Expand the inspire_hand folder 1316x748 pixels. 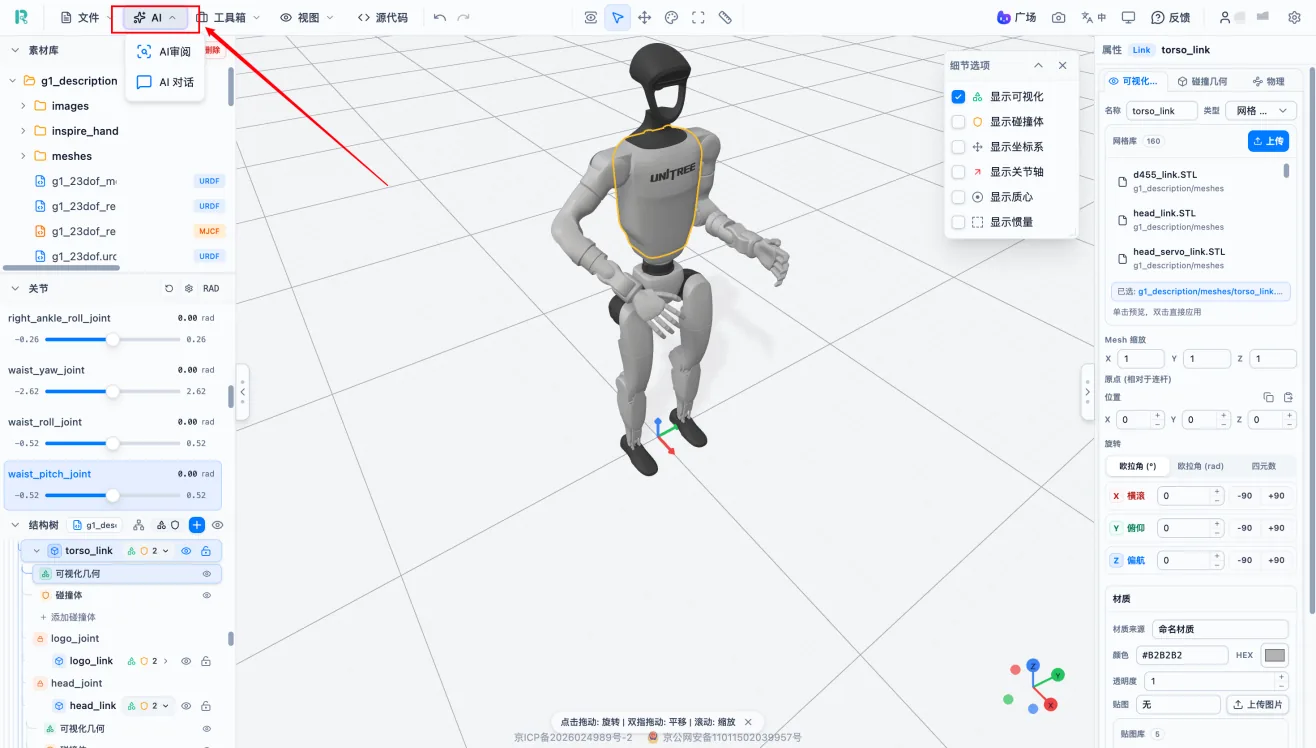23,131
